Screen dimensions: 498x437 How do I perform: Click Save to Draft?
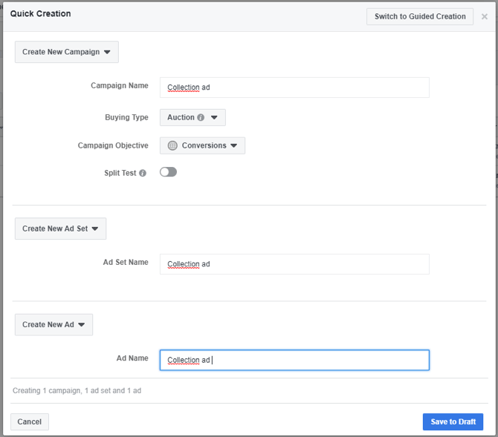click(453, 422)
